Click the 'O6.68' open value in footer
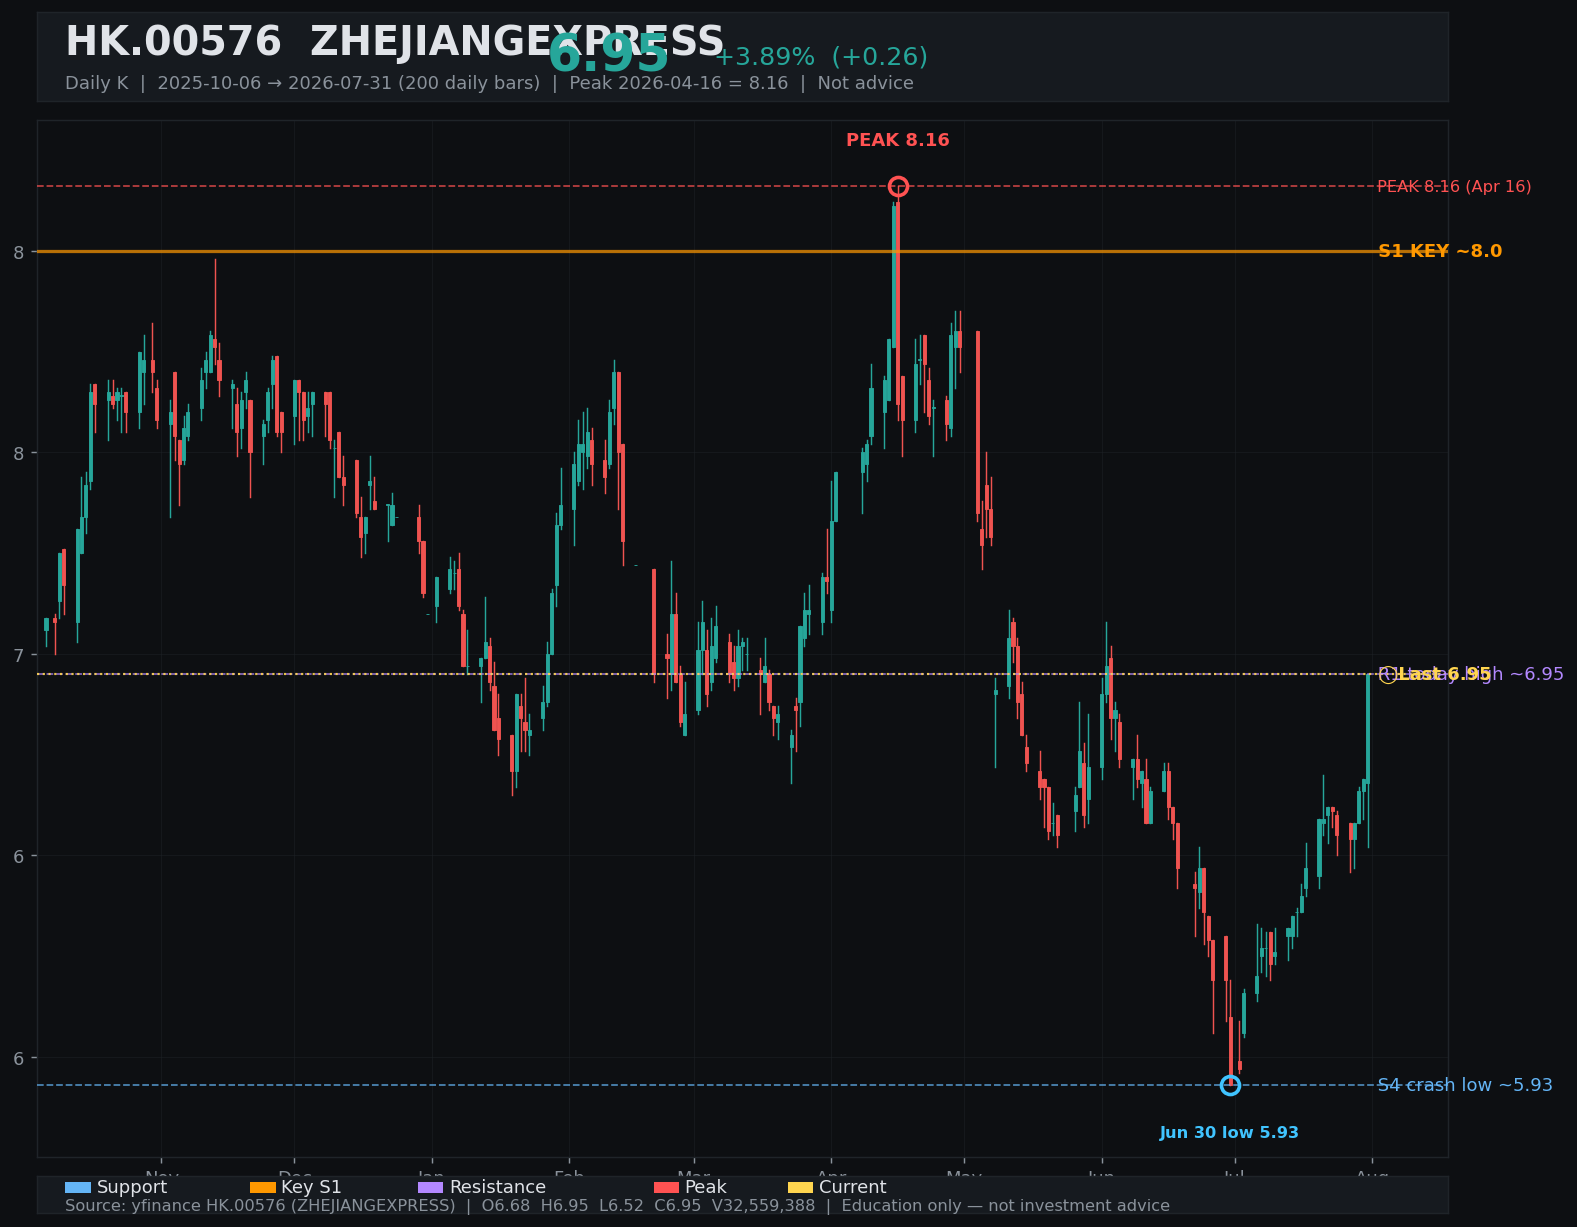 [506, 1206]
